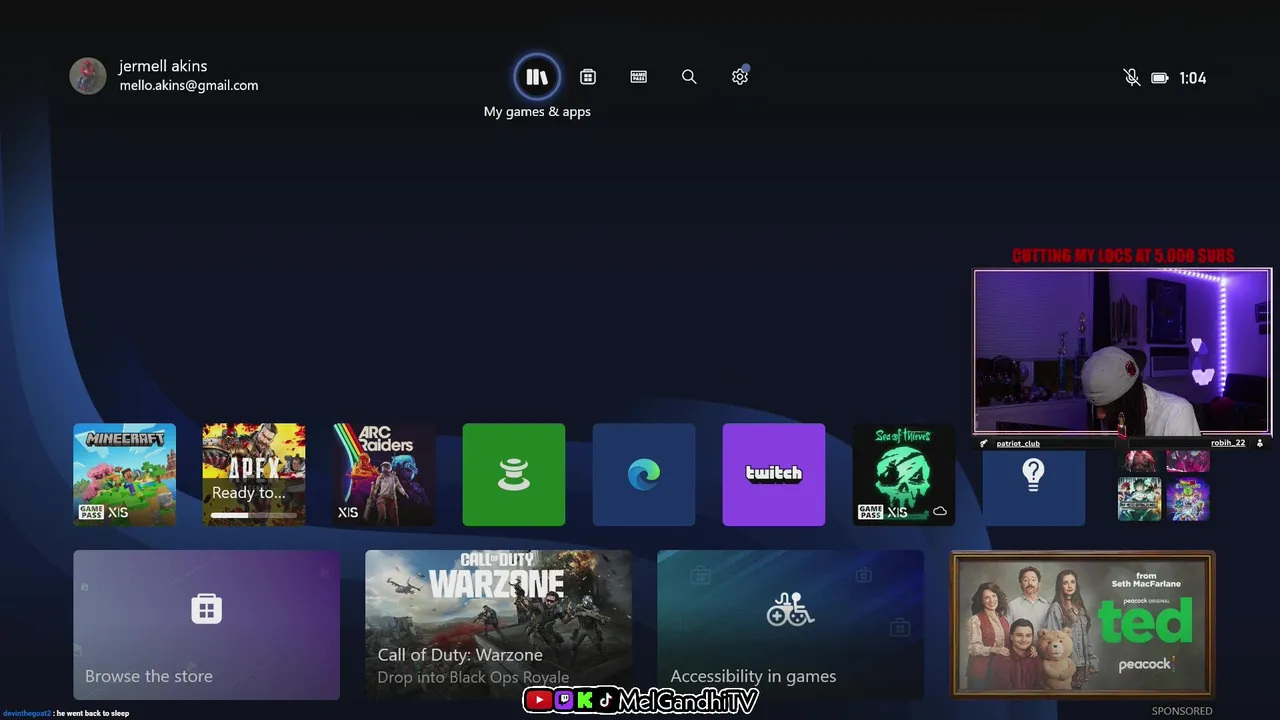Open jermell akins profile avatar
This screenshot has height=720, width=1280.
click(x=88, y=76)
